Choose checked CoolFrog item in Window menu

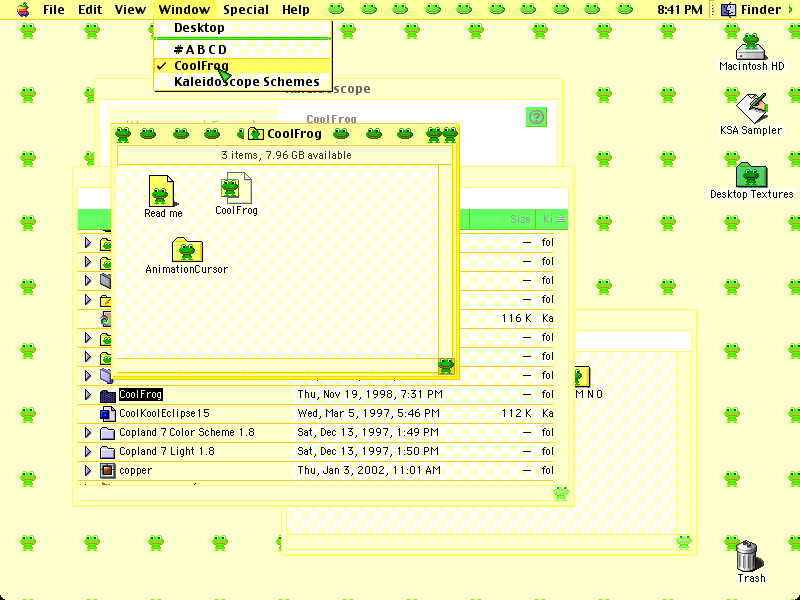click(x=243, y=66)
